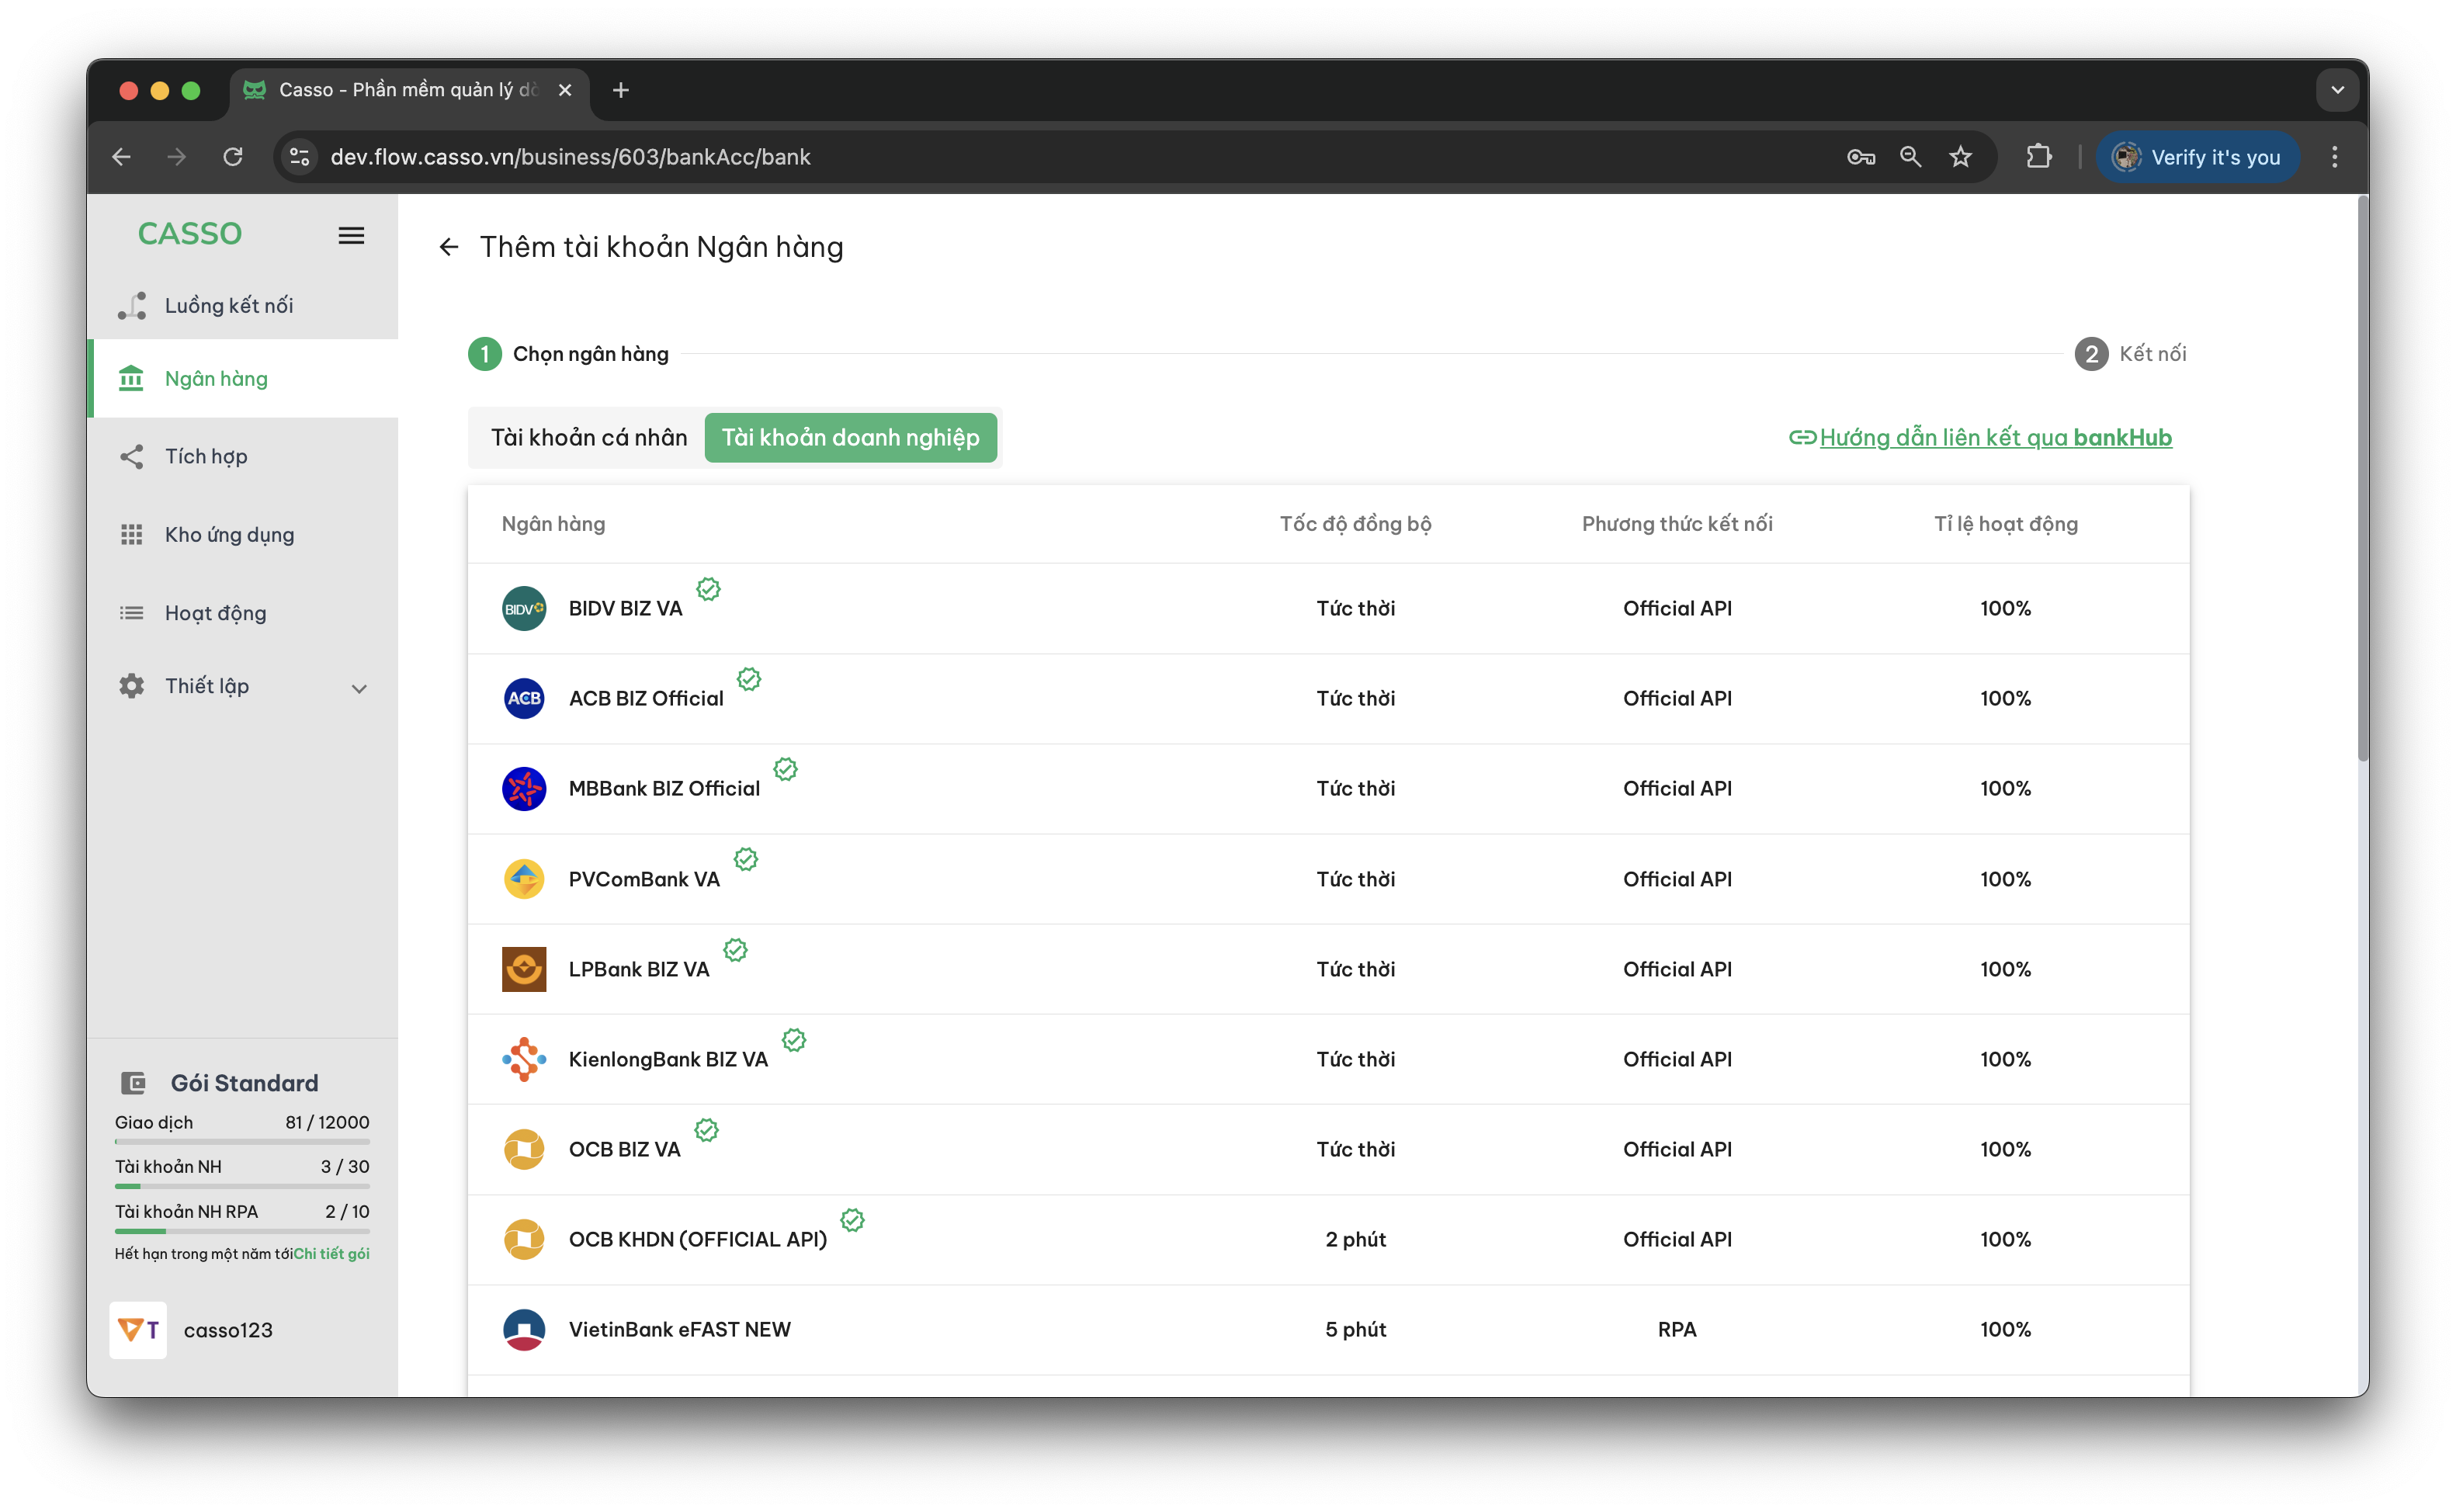Click verified badge next to MBBank BIZ Official
This screenshot has height=1512, width=2456.
click(x=785, y=769)
